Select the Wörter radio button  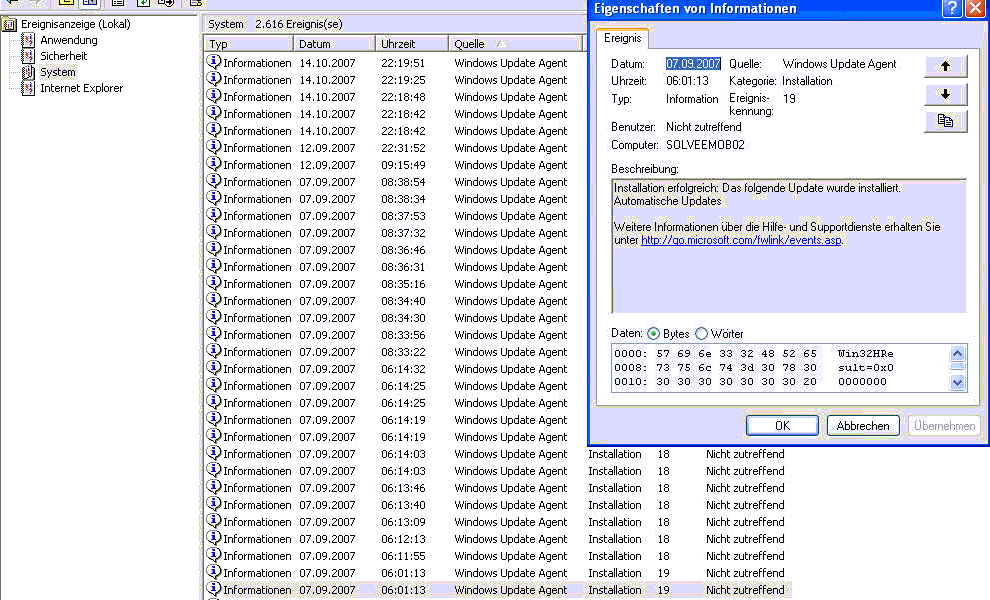click(701, 334)
